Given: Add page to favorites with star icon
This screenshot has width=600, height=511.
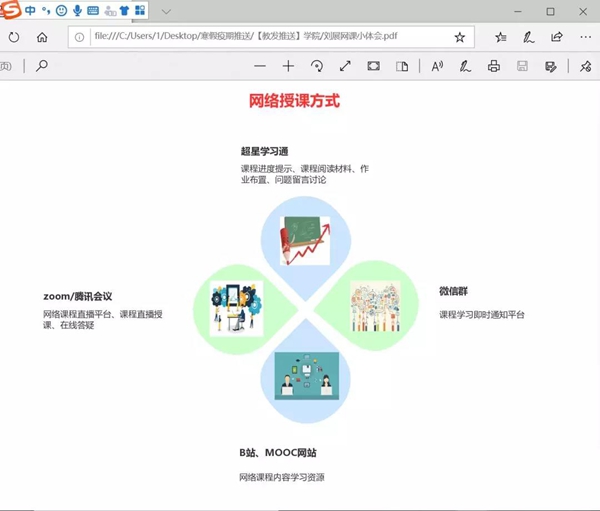Looking at the screenshot, I should coord(460,37).
